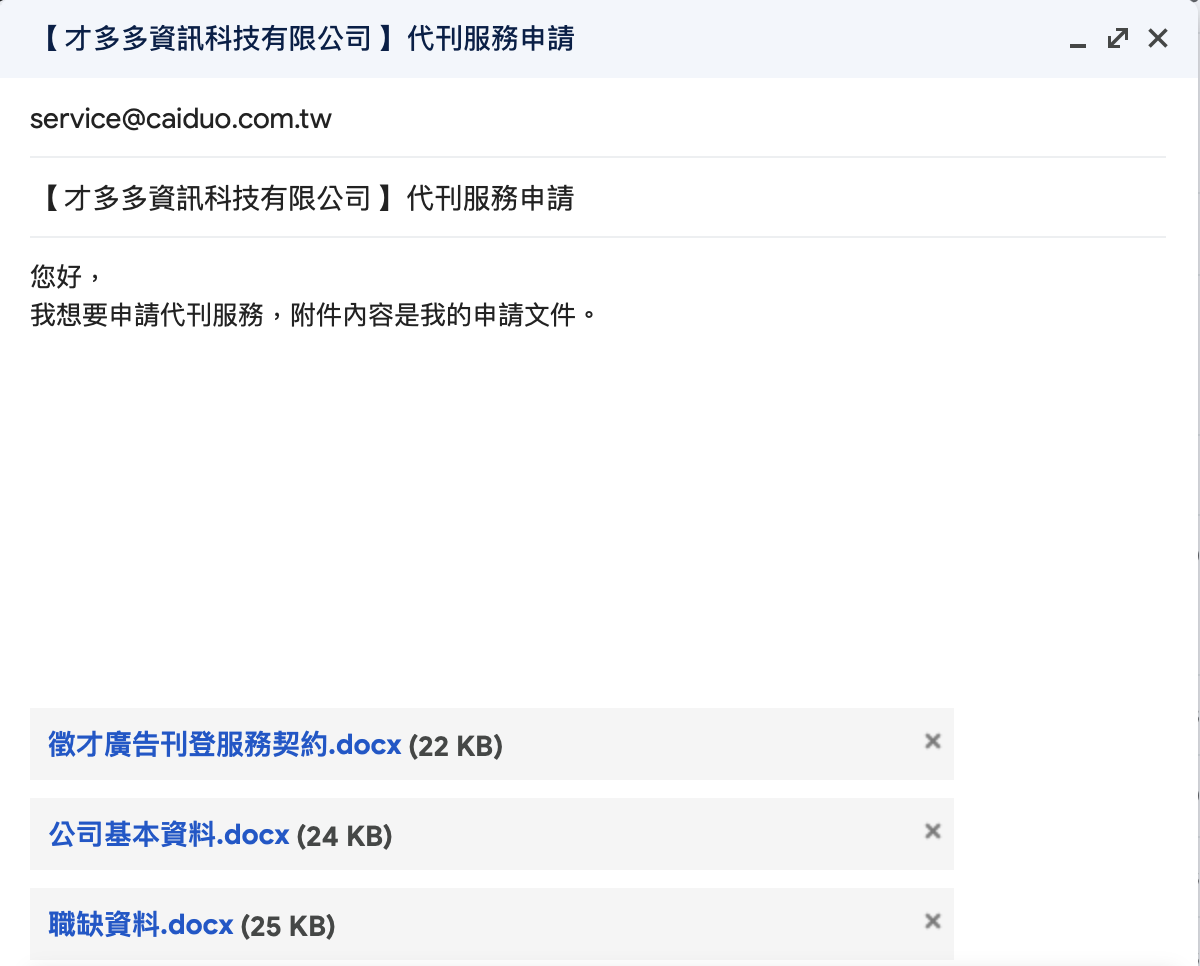
Task: Click the compose window title bar text
Action: coord(306,39)
